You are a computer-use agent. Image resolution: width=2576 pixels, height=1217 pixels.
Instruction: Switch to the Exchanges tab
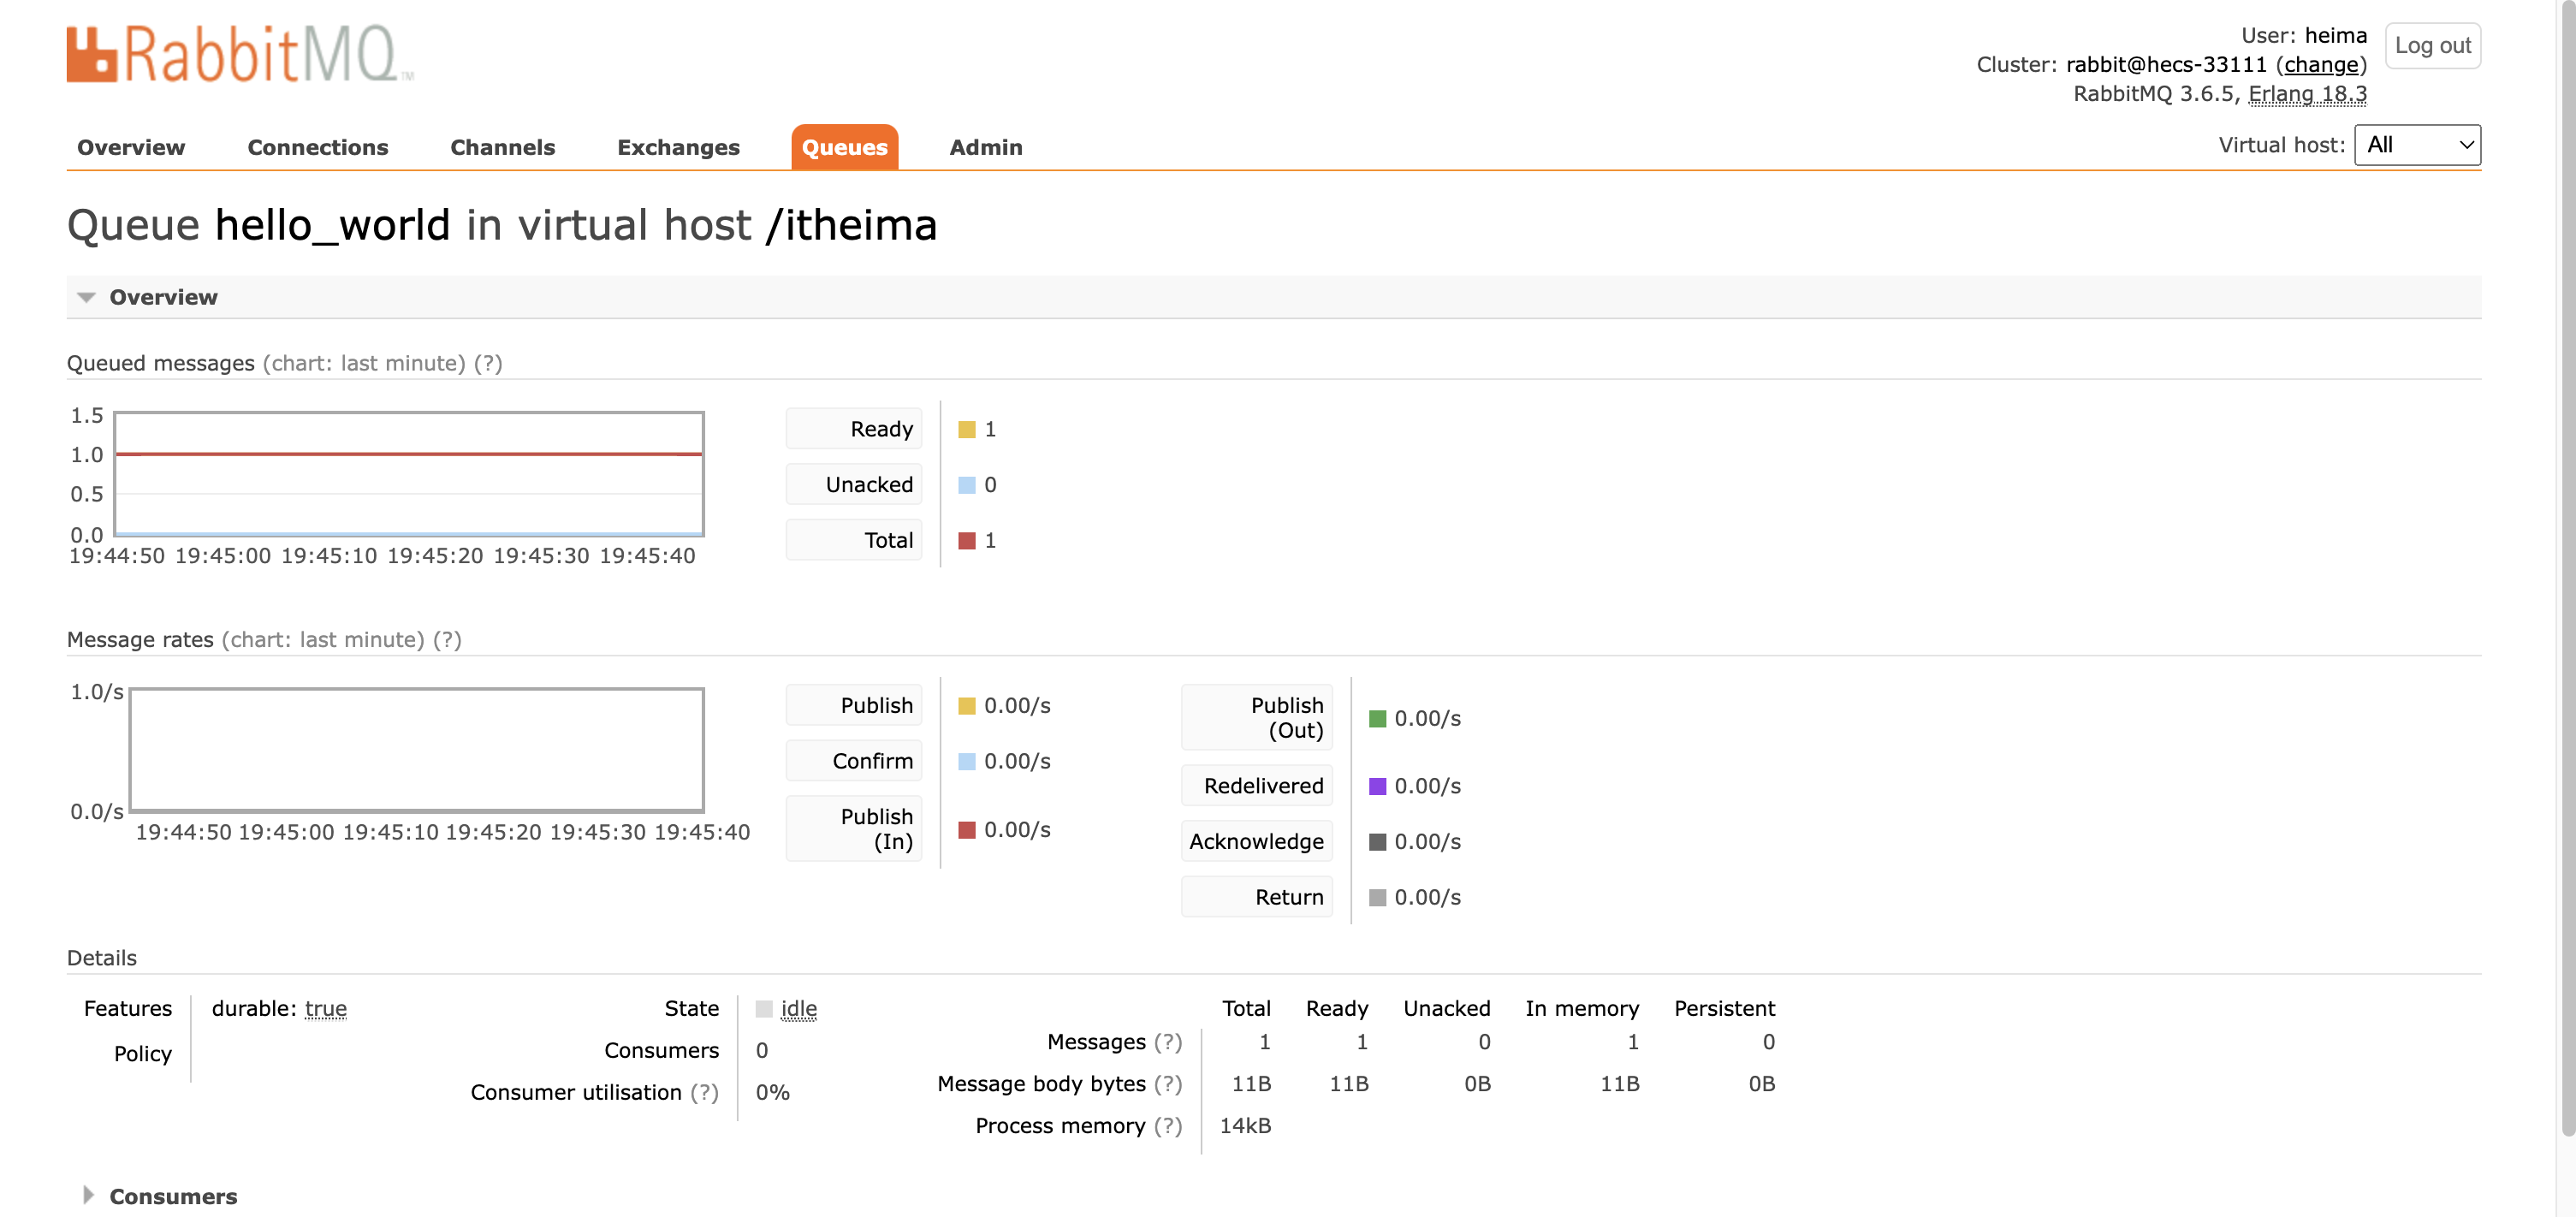[678, 147]
